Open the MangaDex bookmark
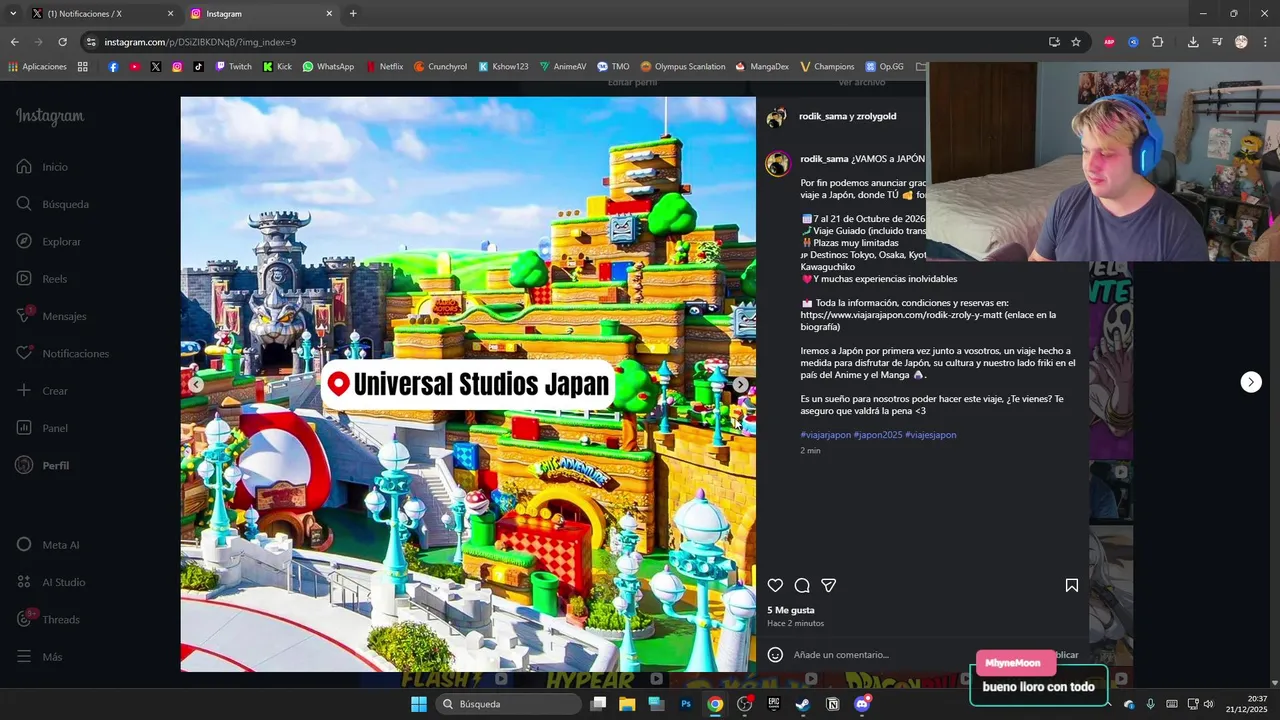 click(x=761, y=67)
